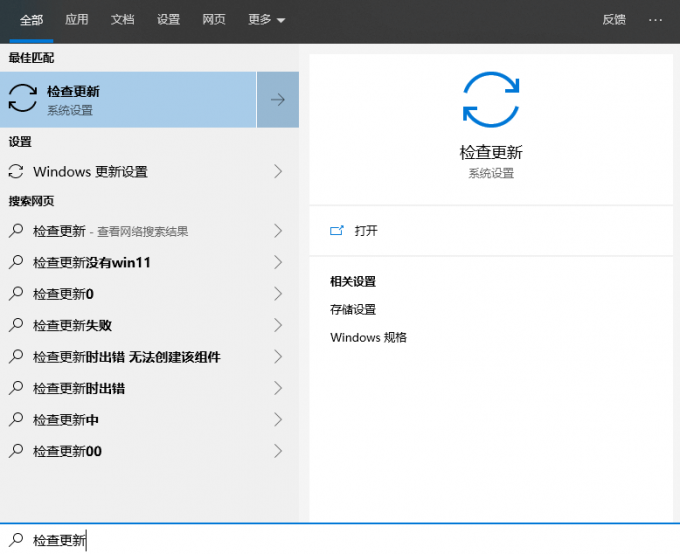Screen dimensions: 680x554
Task: Expand chevron for 检查更新时出错 无法创建该组件
Action: tap(278, 357)
